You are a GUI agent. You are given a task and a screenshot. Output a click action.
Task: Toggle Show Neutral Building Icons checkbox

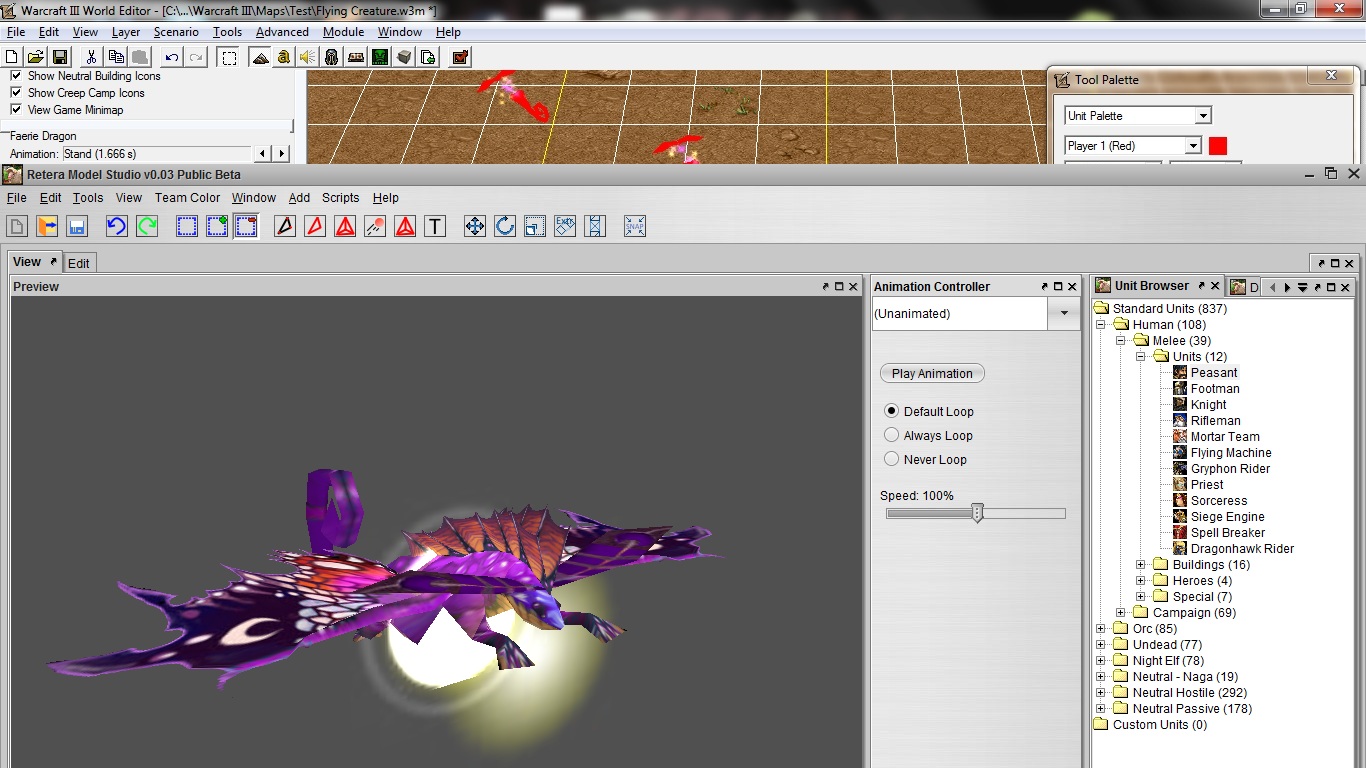click(16, 76)
